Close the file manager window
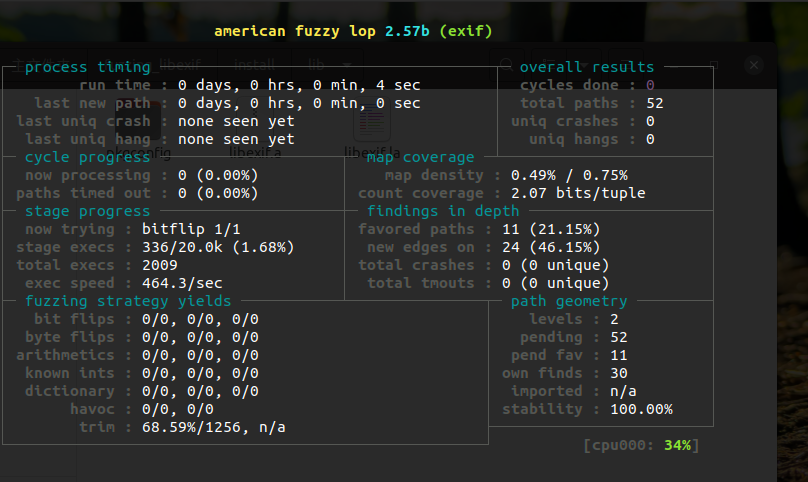The height and width of the screenshot is (482, 808). pyautogui.click(x=755, y=64)
